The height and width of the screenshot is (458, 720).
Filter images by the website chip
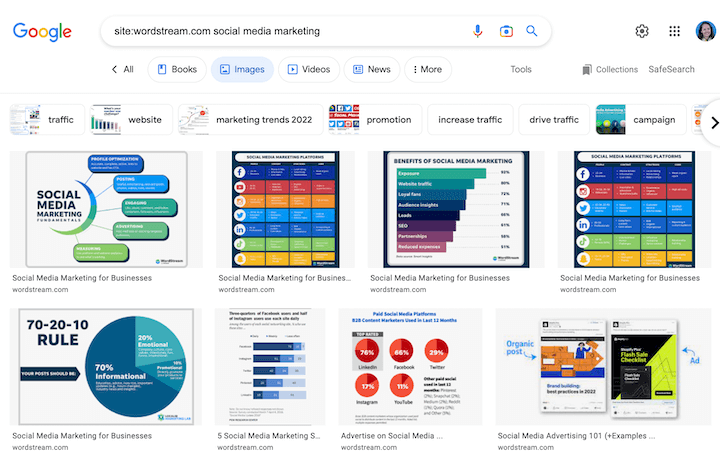[131, 119]
